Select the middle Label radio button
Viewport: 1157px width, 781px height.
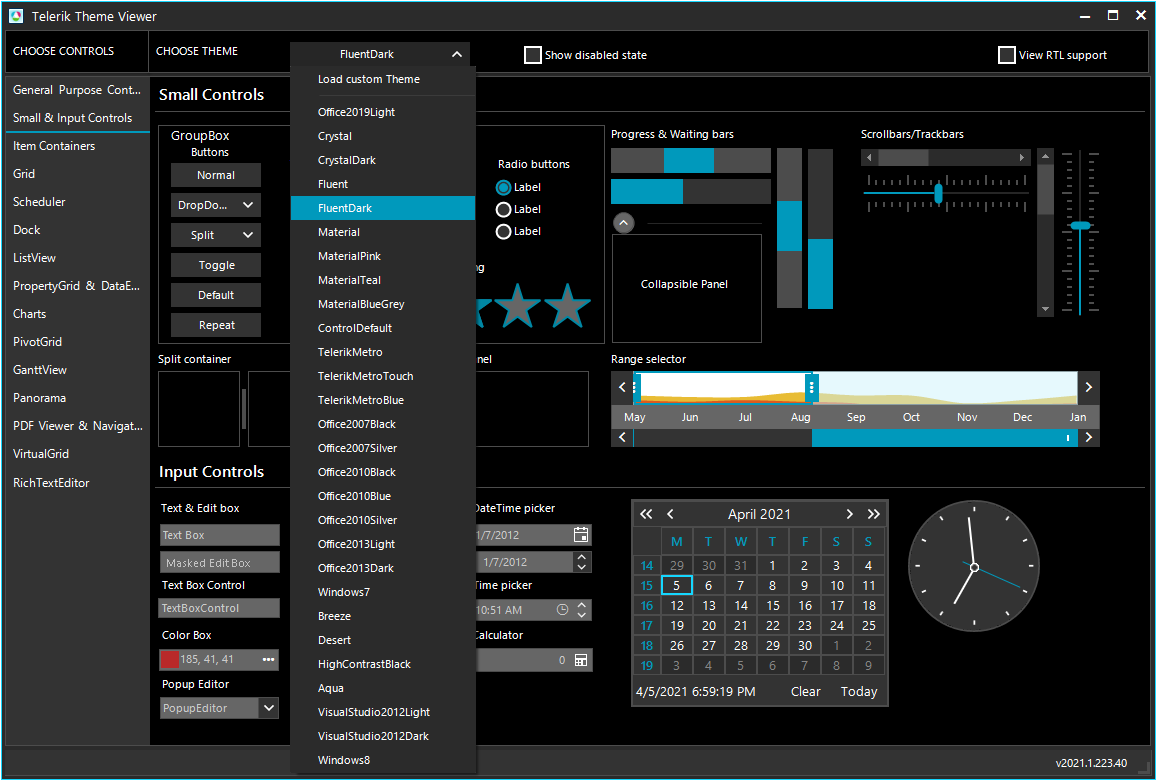click(504, 210)
